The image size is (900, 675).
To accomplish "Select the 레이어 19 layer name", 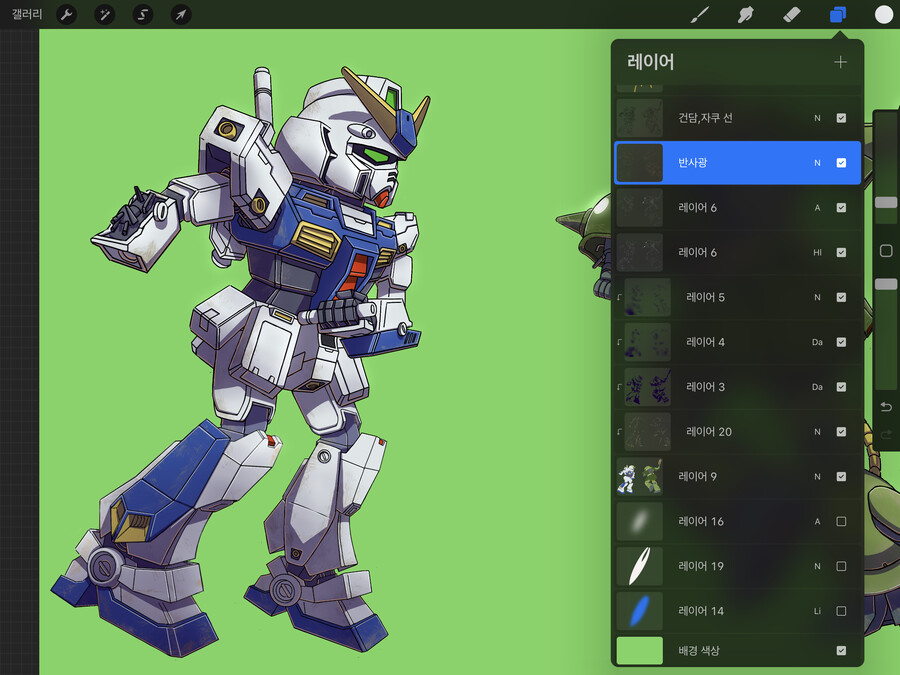I will [701, 566].
